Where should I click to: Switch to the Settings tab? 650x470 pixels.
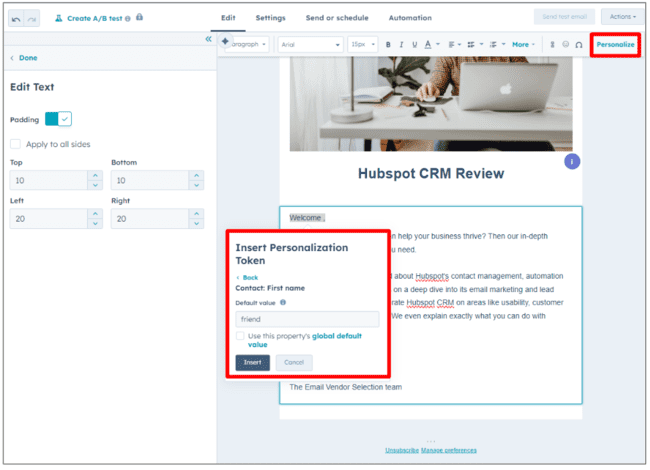pos(270,18)
